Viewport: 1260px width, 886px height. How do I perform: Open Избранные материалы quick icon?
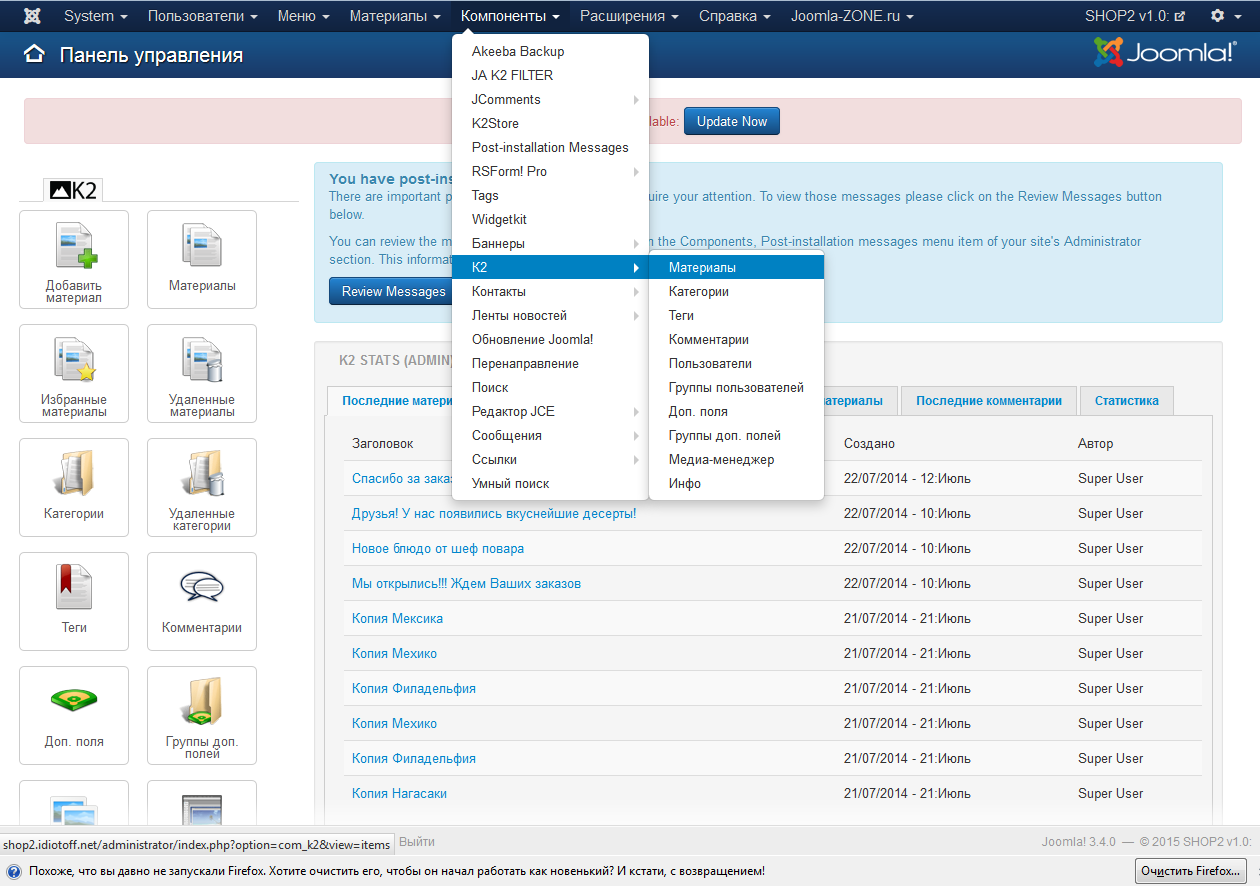pos(74,373)
